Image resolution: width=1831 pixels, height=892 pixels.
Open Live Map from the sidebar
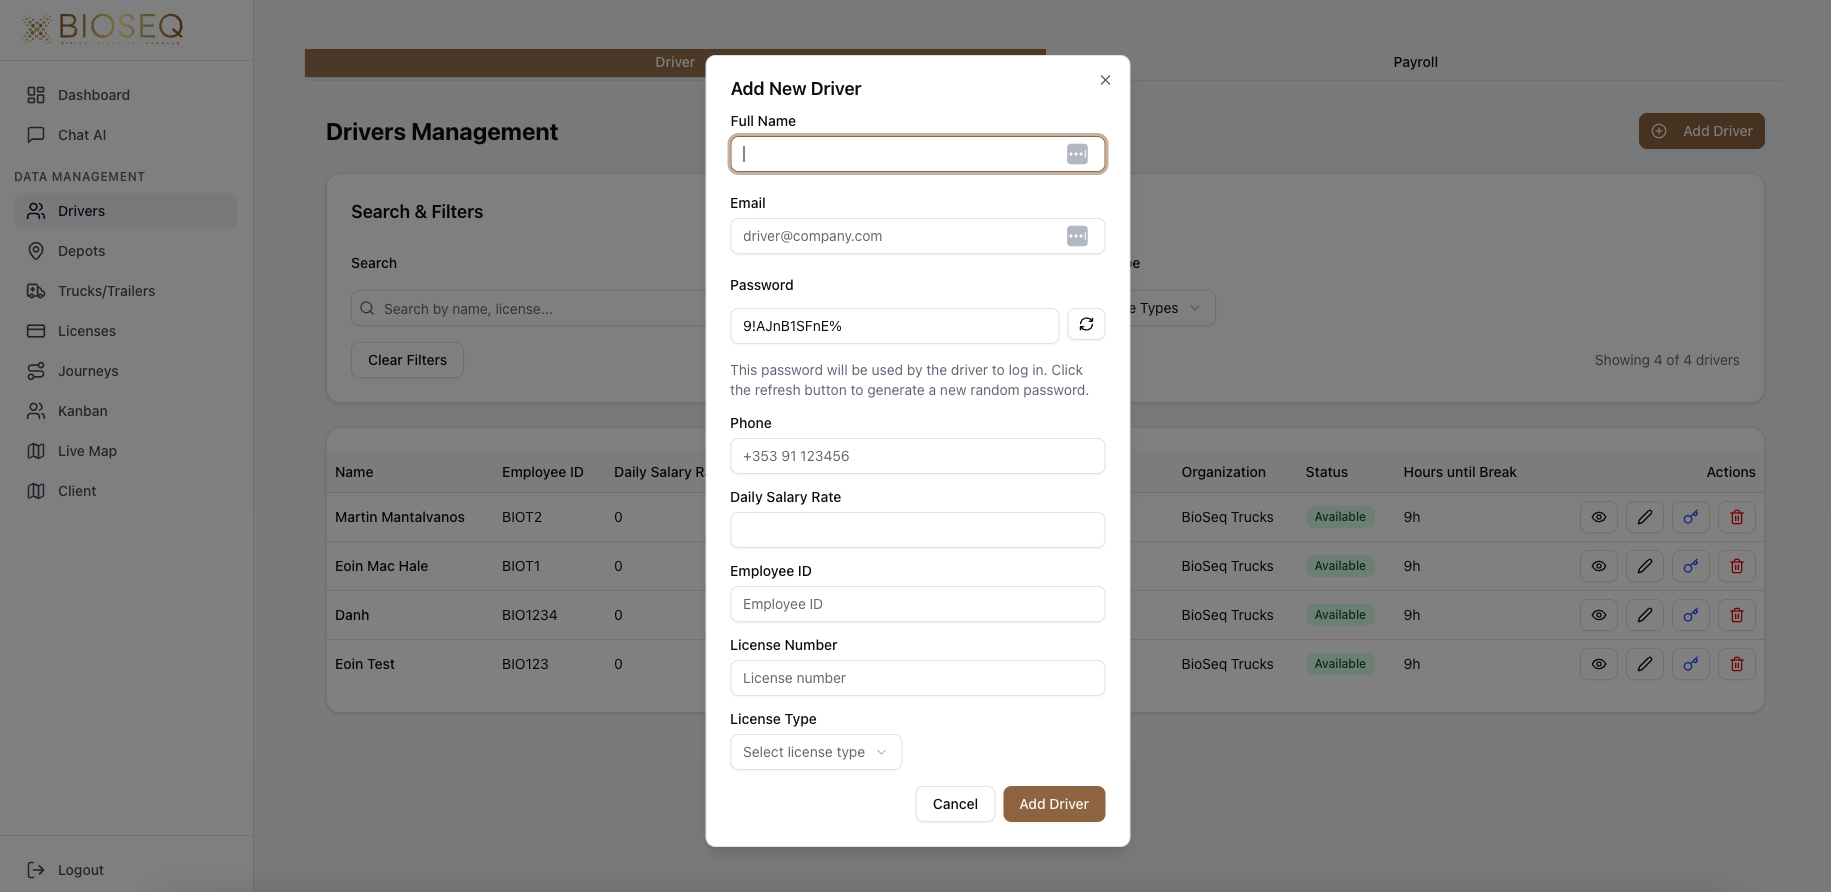[87, 451]
